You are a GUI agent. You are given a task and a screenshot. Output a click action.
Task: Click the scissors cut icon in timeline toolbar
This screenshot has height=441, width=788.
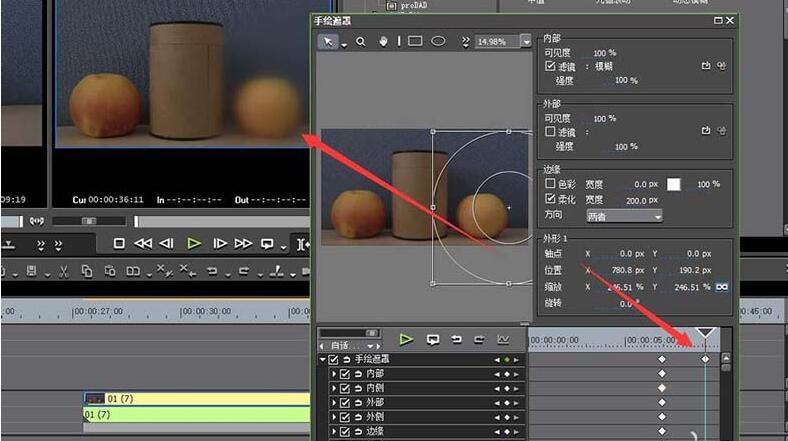coord(62,271)
